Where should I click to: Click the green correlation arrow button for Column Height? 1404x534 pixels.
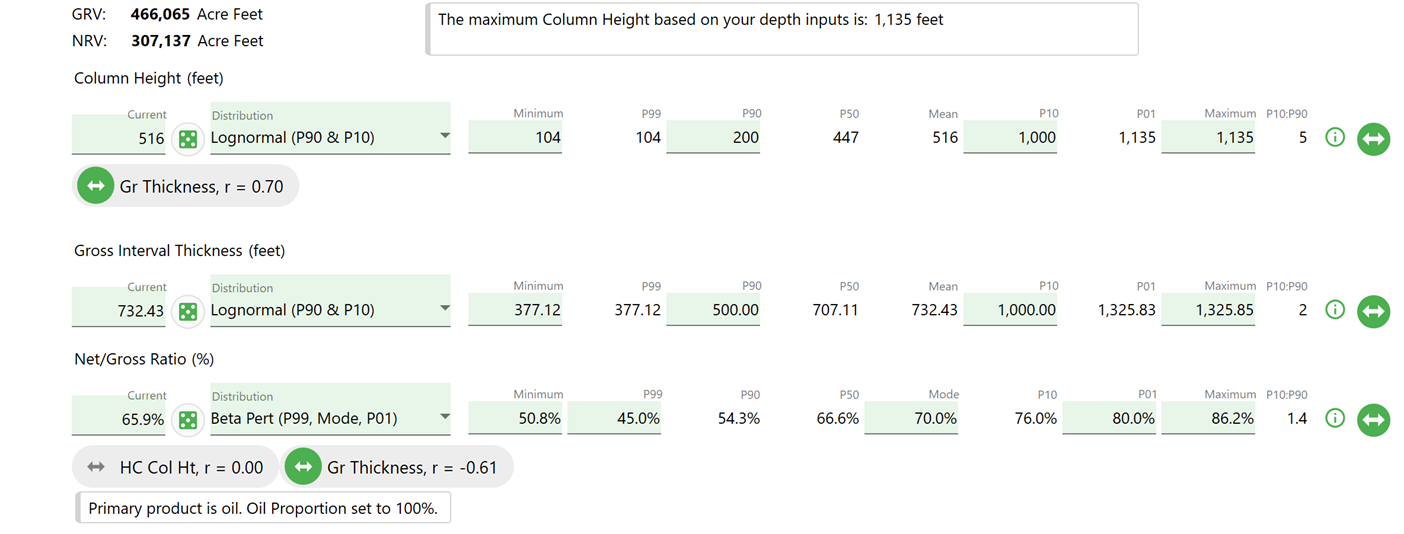(x=1373, y=139)
